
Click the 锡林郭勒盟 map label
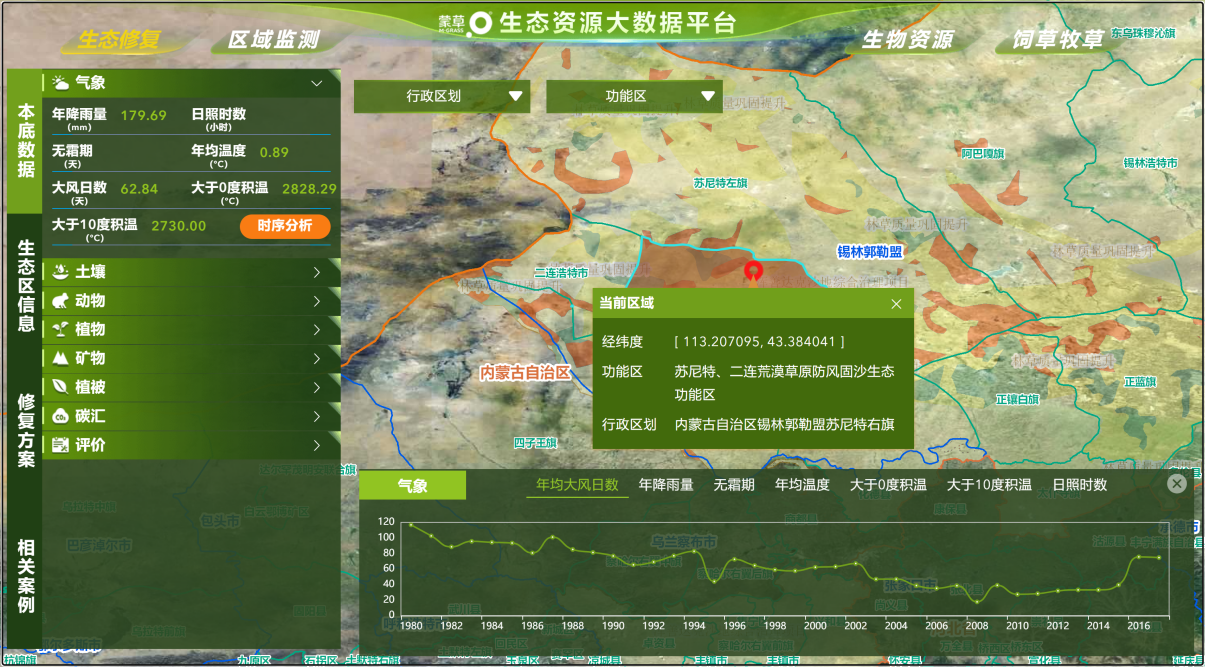869,252
